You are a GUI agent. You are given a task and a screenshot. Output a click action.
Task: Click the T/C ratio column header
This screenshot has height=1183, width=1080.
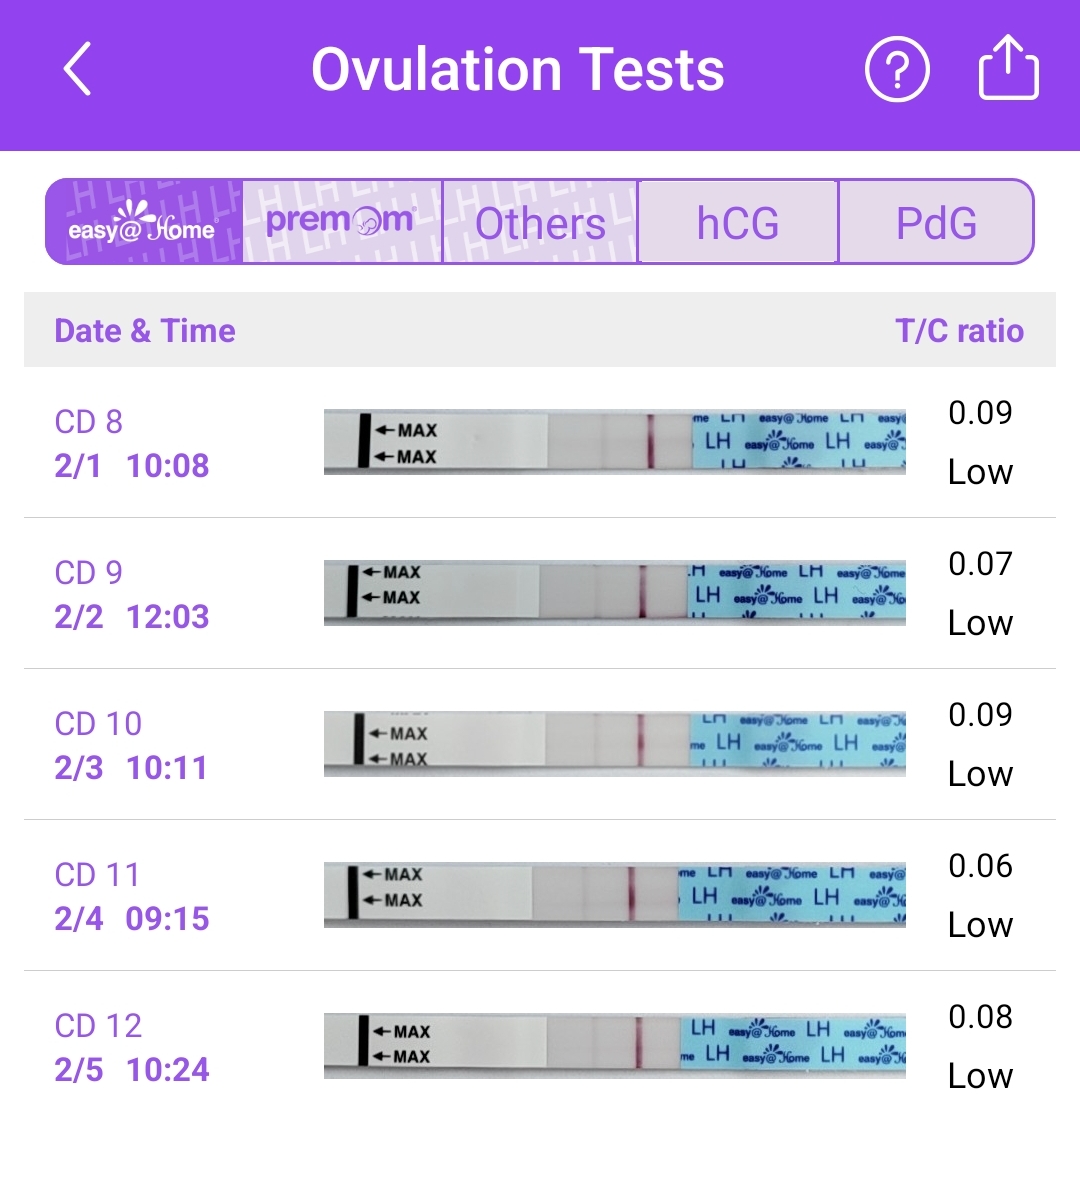[958, 330]
